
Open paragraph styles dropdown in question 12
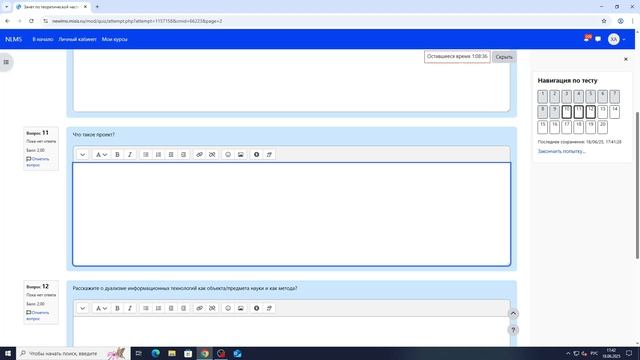point(101,308)
